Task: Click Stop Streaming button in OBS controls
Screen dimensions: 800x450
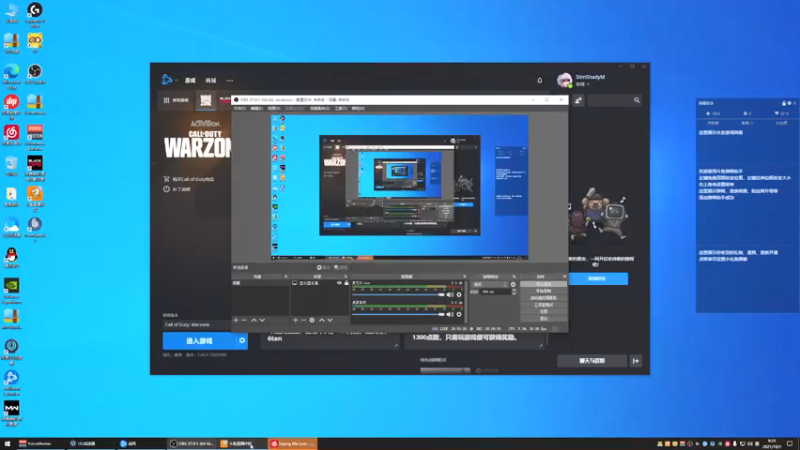Action: (x=543, y=284)
